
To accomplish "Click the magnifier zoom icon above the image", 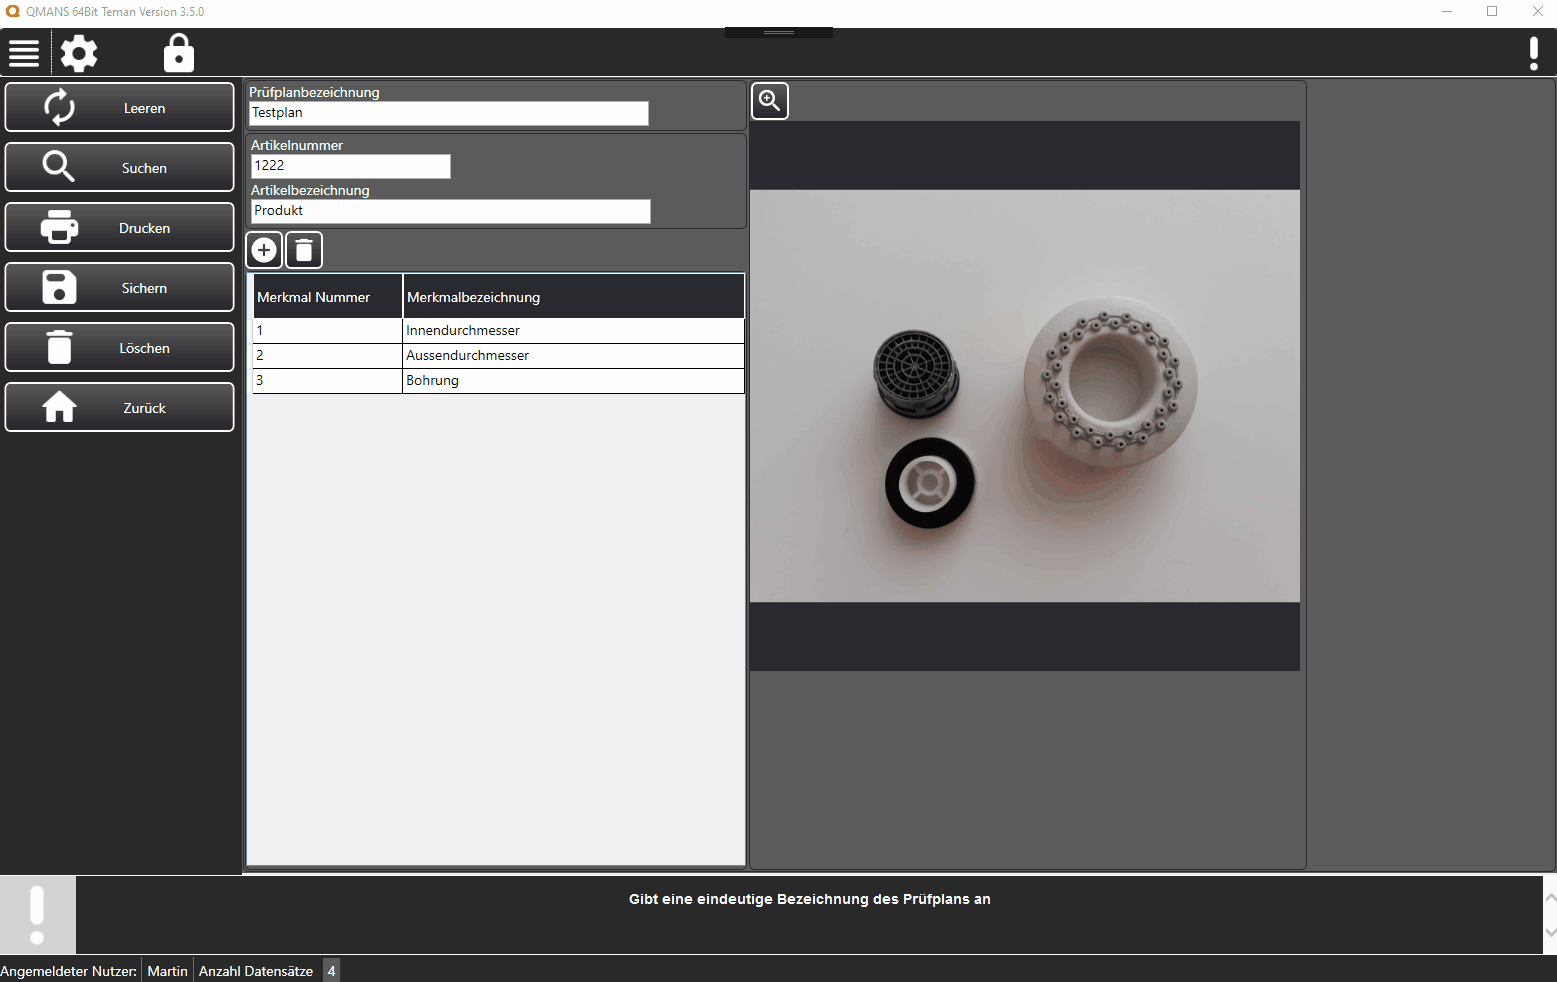I will pos(770,100).
